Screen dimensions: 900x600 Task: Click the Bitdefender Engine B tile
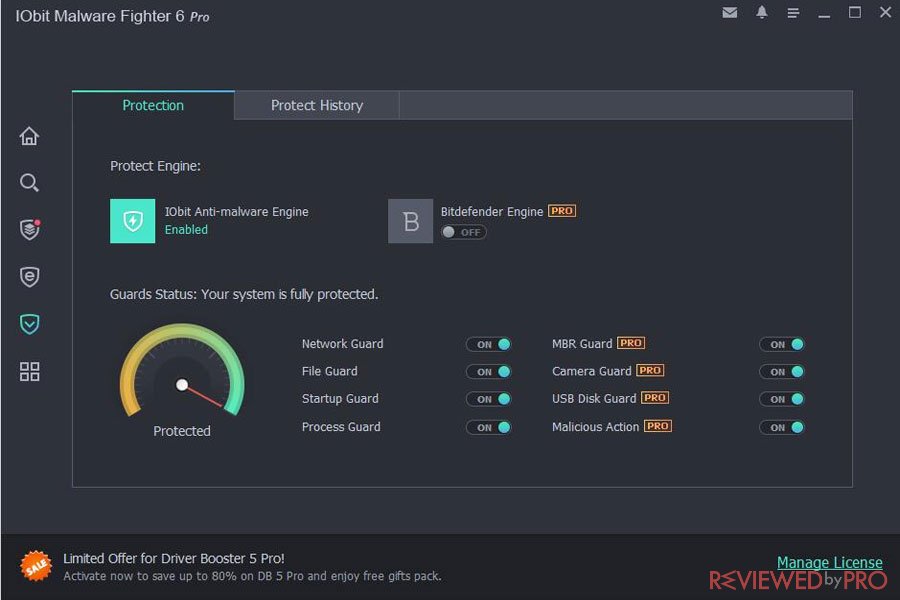(410, 221)
